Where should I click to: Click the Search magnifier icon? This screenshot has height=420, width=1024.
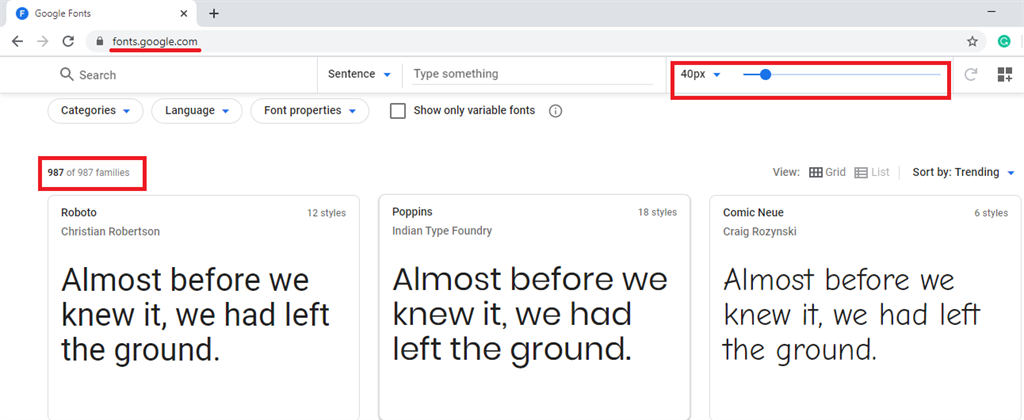pos(67,74)
